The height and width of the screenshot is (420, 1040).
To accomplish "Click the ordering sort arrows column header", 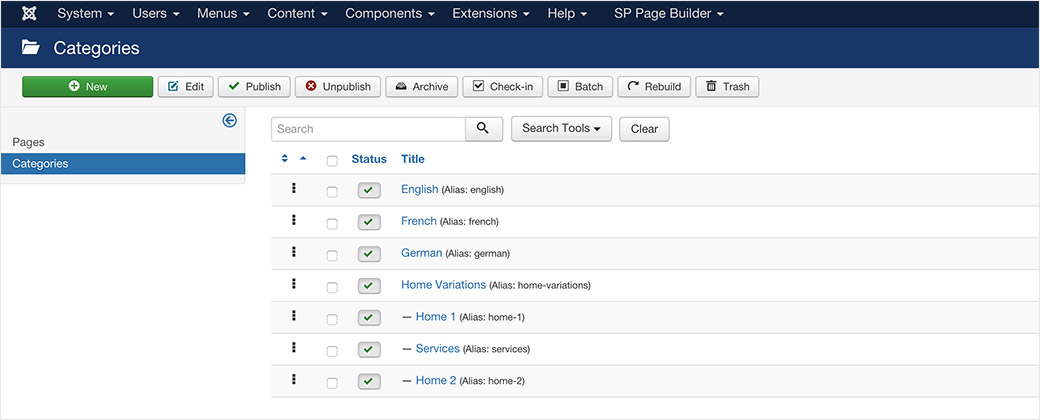I will point(285,159).
